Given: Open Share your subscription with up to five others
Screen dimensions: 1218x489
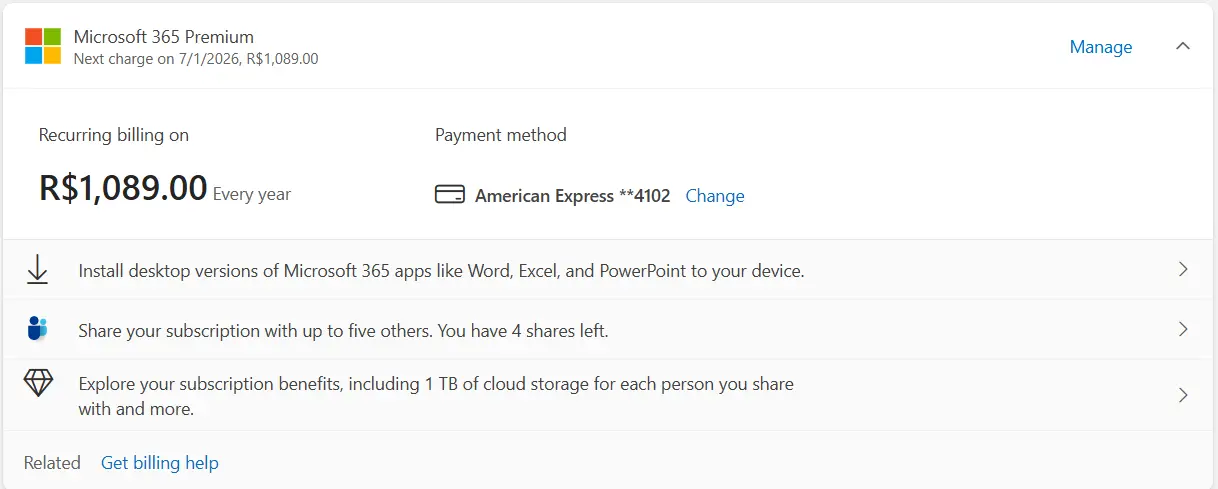Looking at the screenshot, I should [x=343, y=330].
